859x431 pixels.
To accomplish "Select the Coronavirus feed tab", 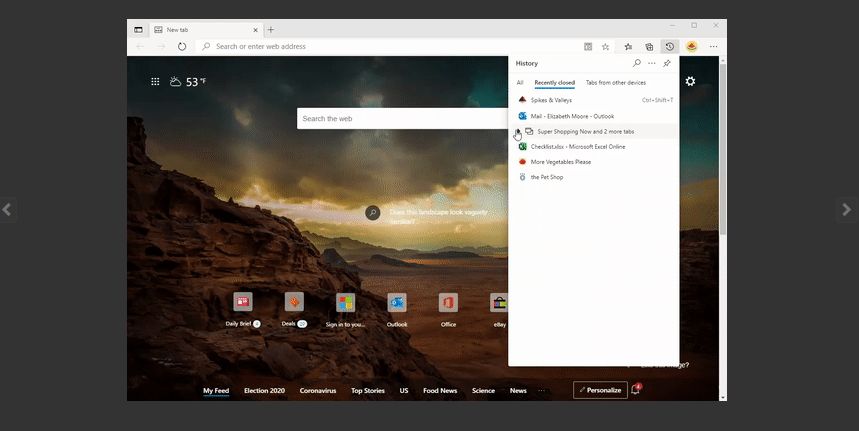I will pos(318,390).
